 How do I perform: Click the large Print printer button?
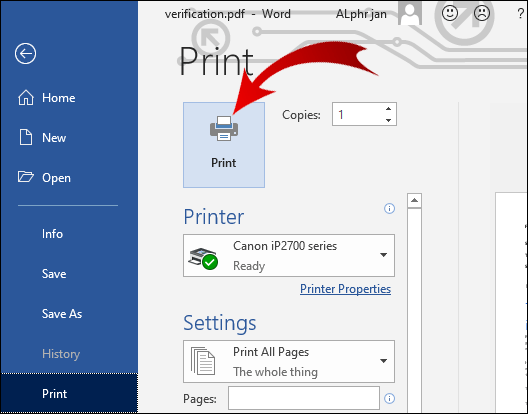(224, 145)
